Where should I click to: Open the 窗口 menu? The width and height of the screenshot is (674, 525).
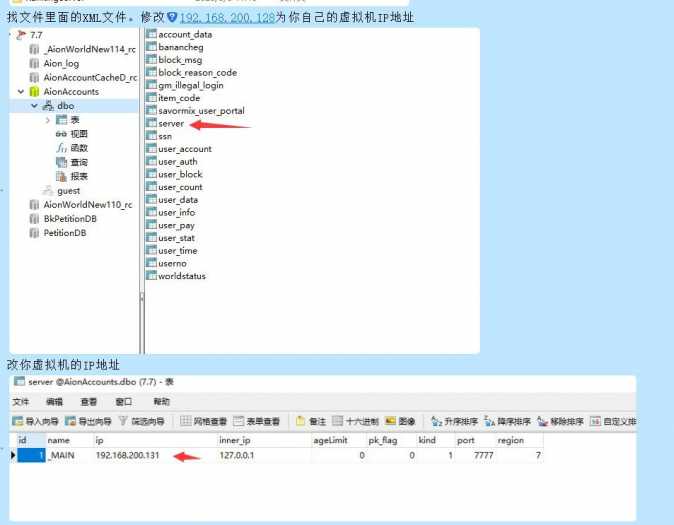pyautogui.click(x=124, y=402)
